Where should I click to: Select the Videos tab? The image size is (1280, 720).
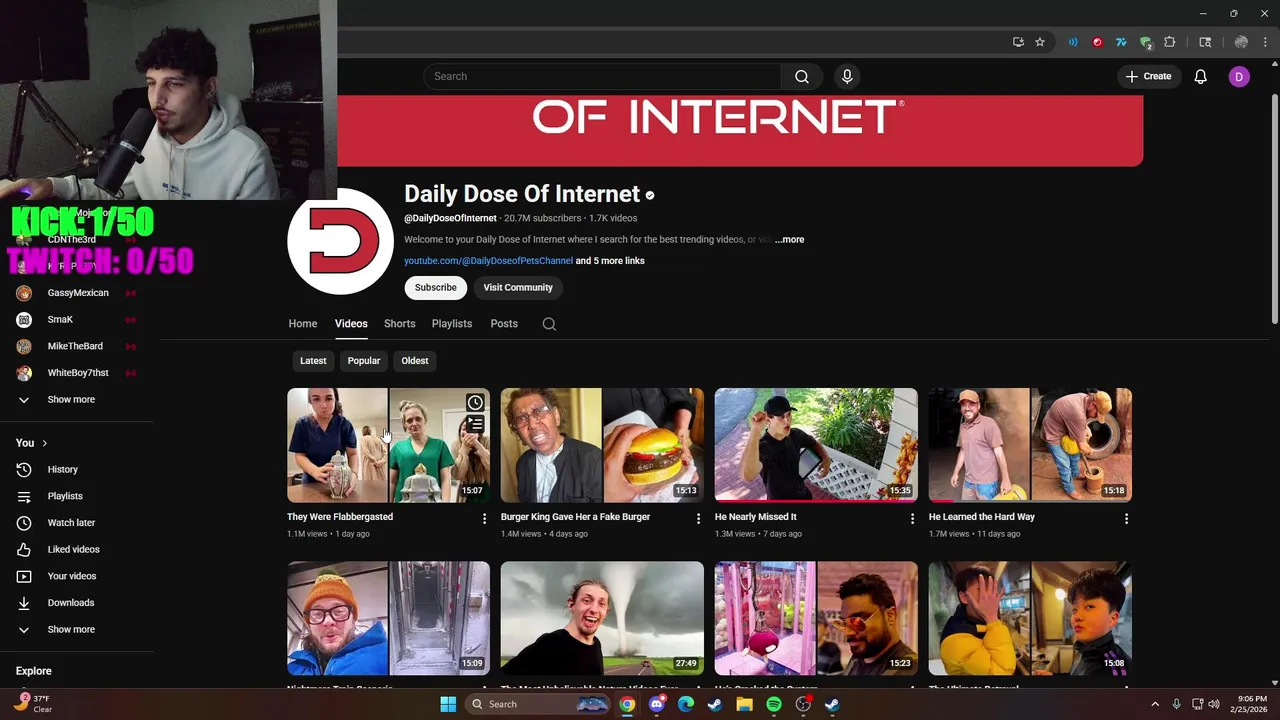[x=351, y=324]
